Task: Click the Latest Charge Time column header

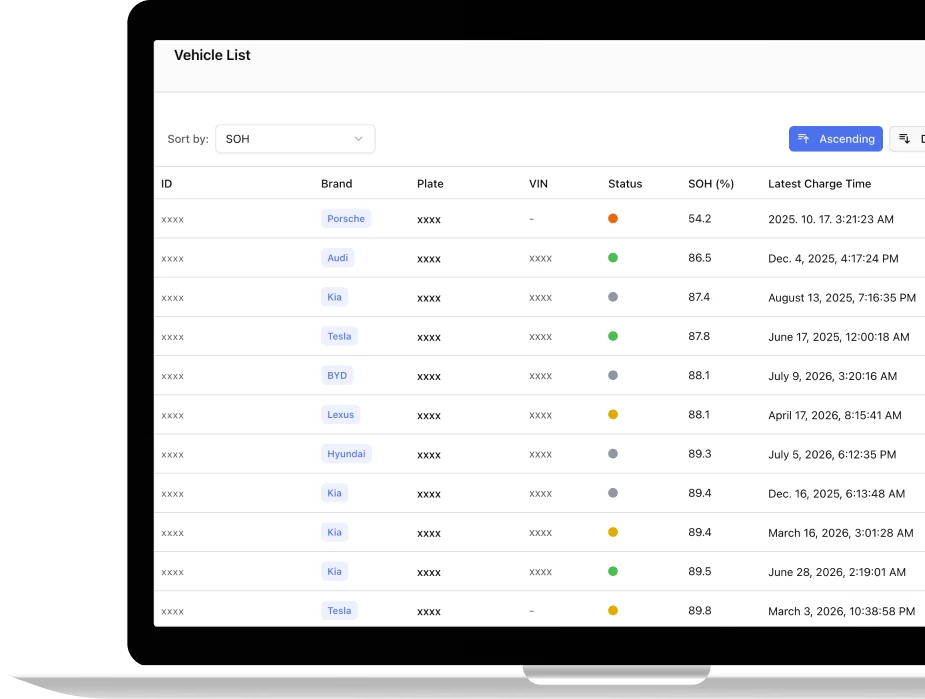Action: click(x=819, y=184)
